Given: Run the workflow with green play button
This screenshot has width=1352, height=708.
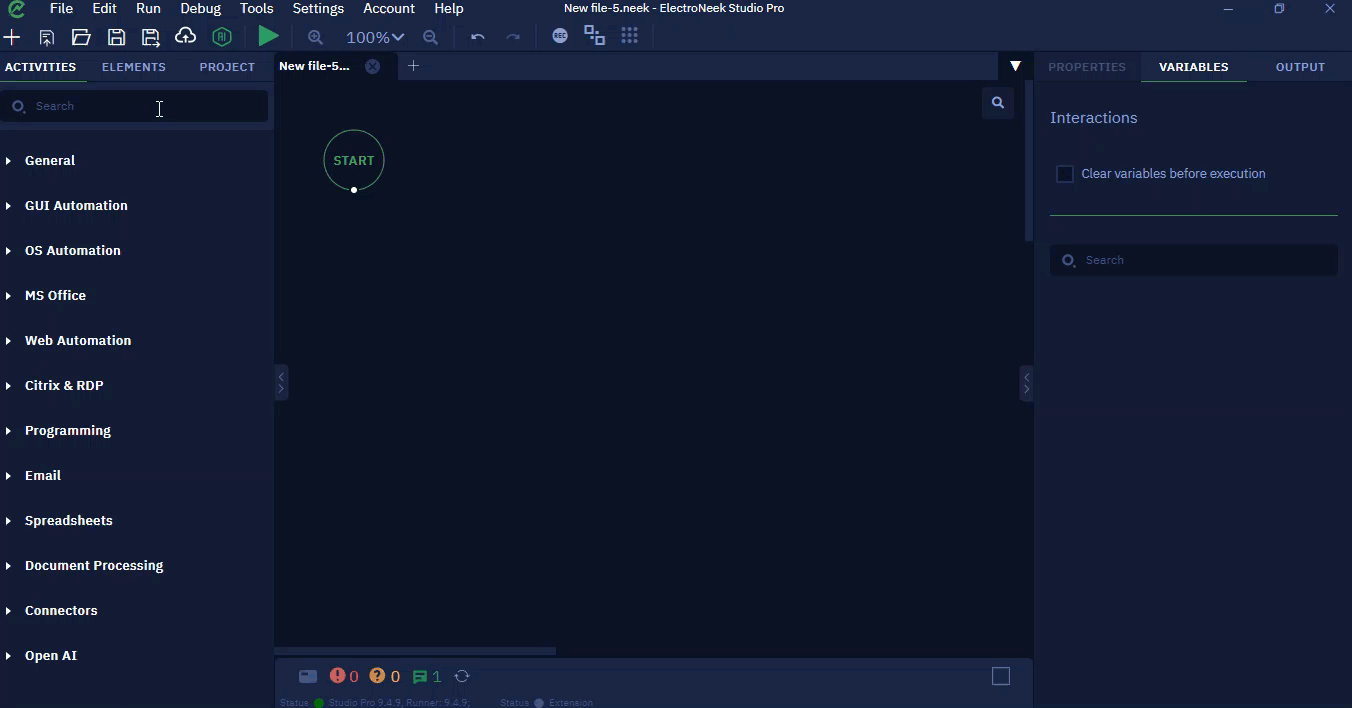Looking at the screenshot, I should tap(268, 36).
